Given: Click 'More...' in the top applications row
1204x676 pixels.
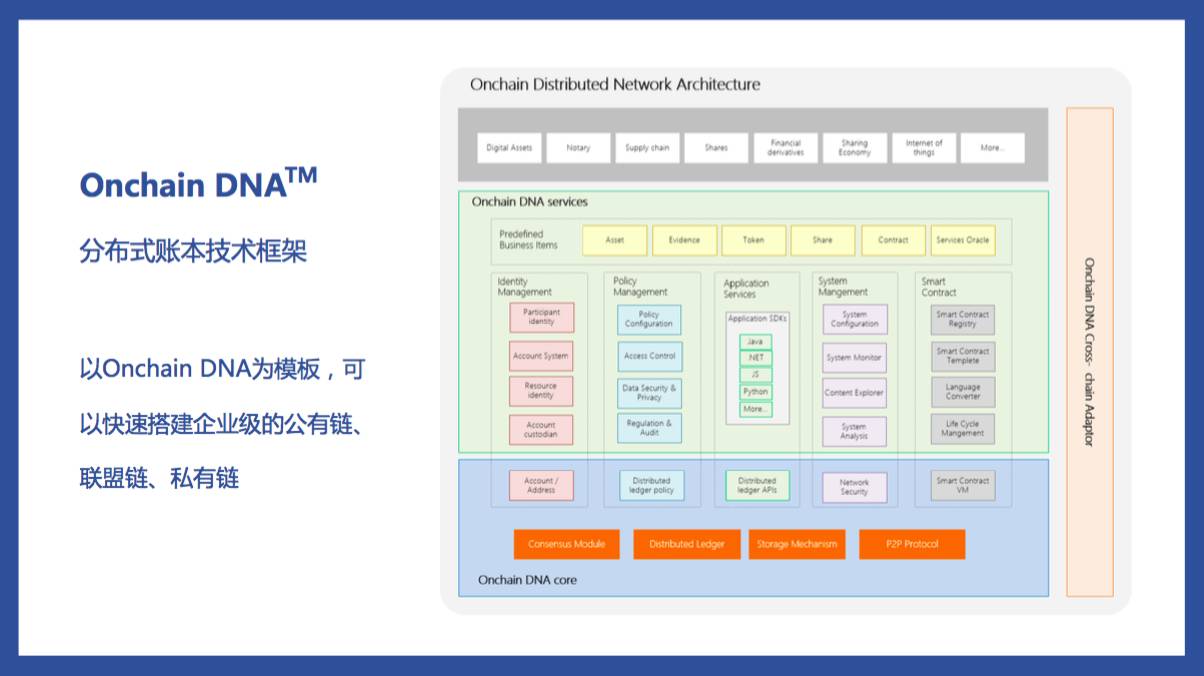Looking at the screenshot, I should click(993, 148).
